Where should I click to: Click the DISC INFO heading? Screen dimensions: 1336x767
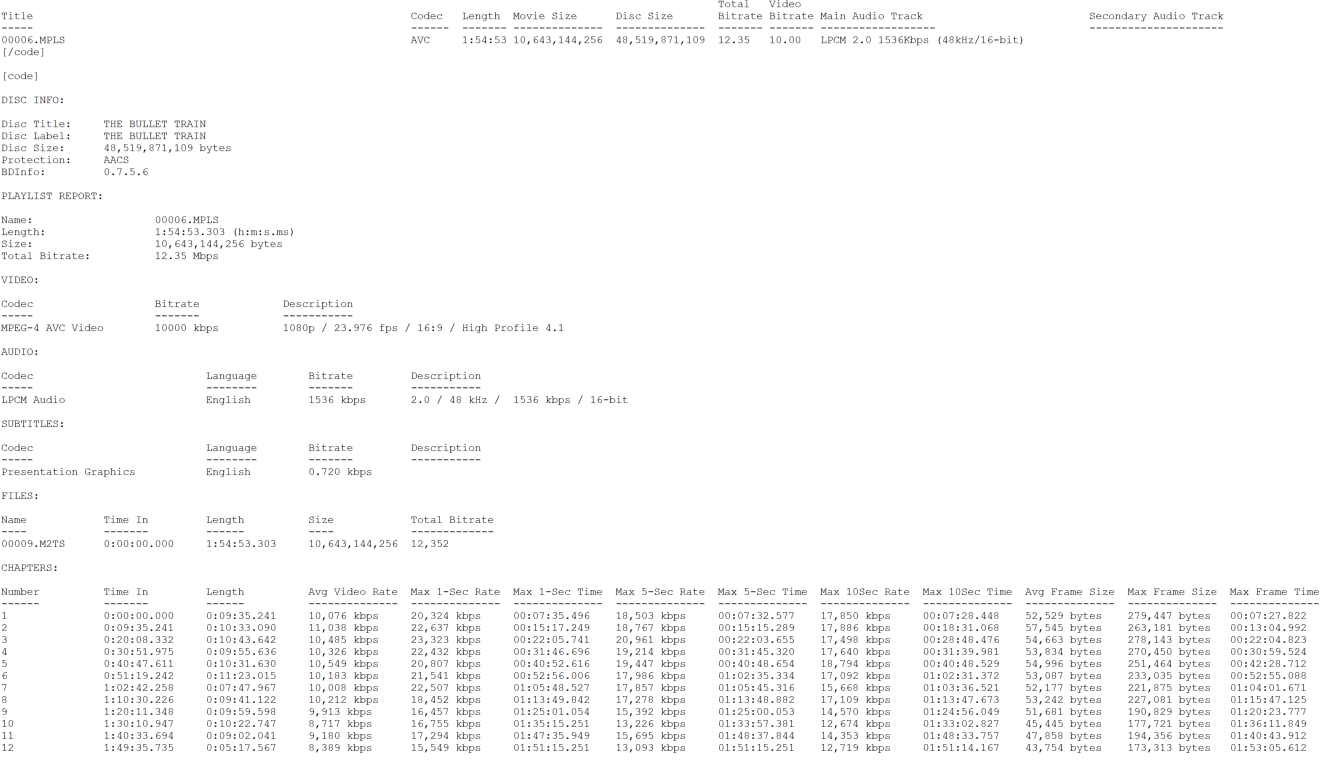(33, 100)
